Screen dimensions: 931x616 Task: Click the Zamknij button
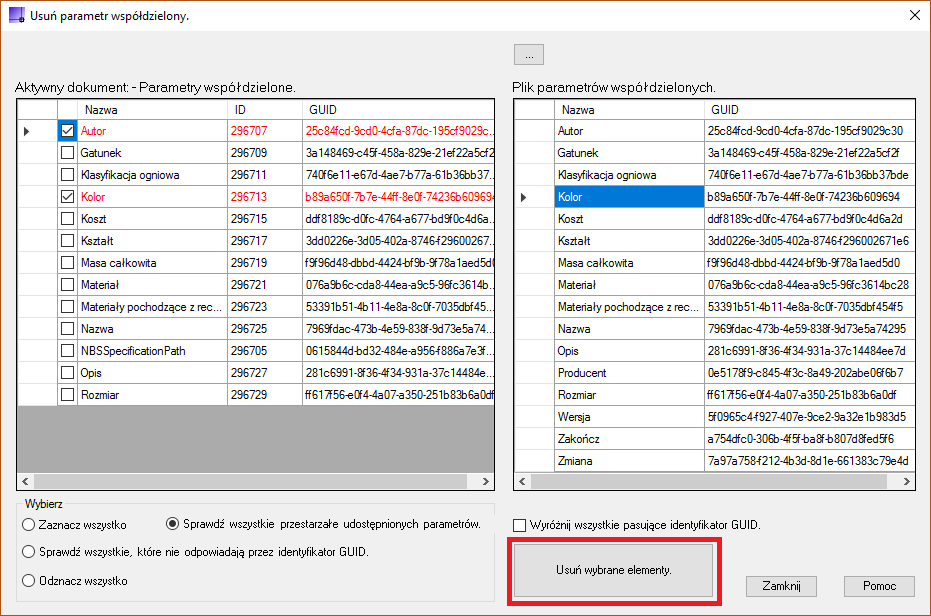click(x=781, y=586)
